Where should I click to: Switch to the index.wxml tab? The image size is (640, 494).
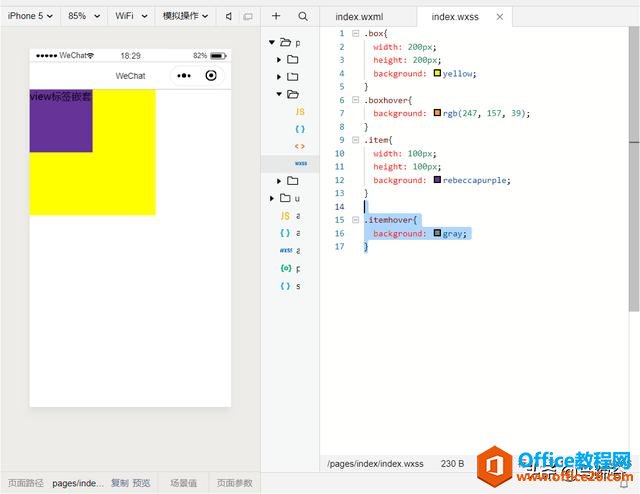pyautogui.click(x=359, y=17)
